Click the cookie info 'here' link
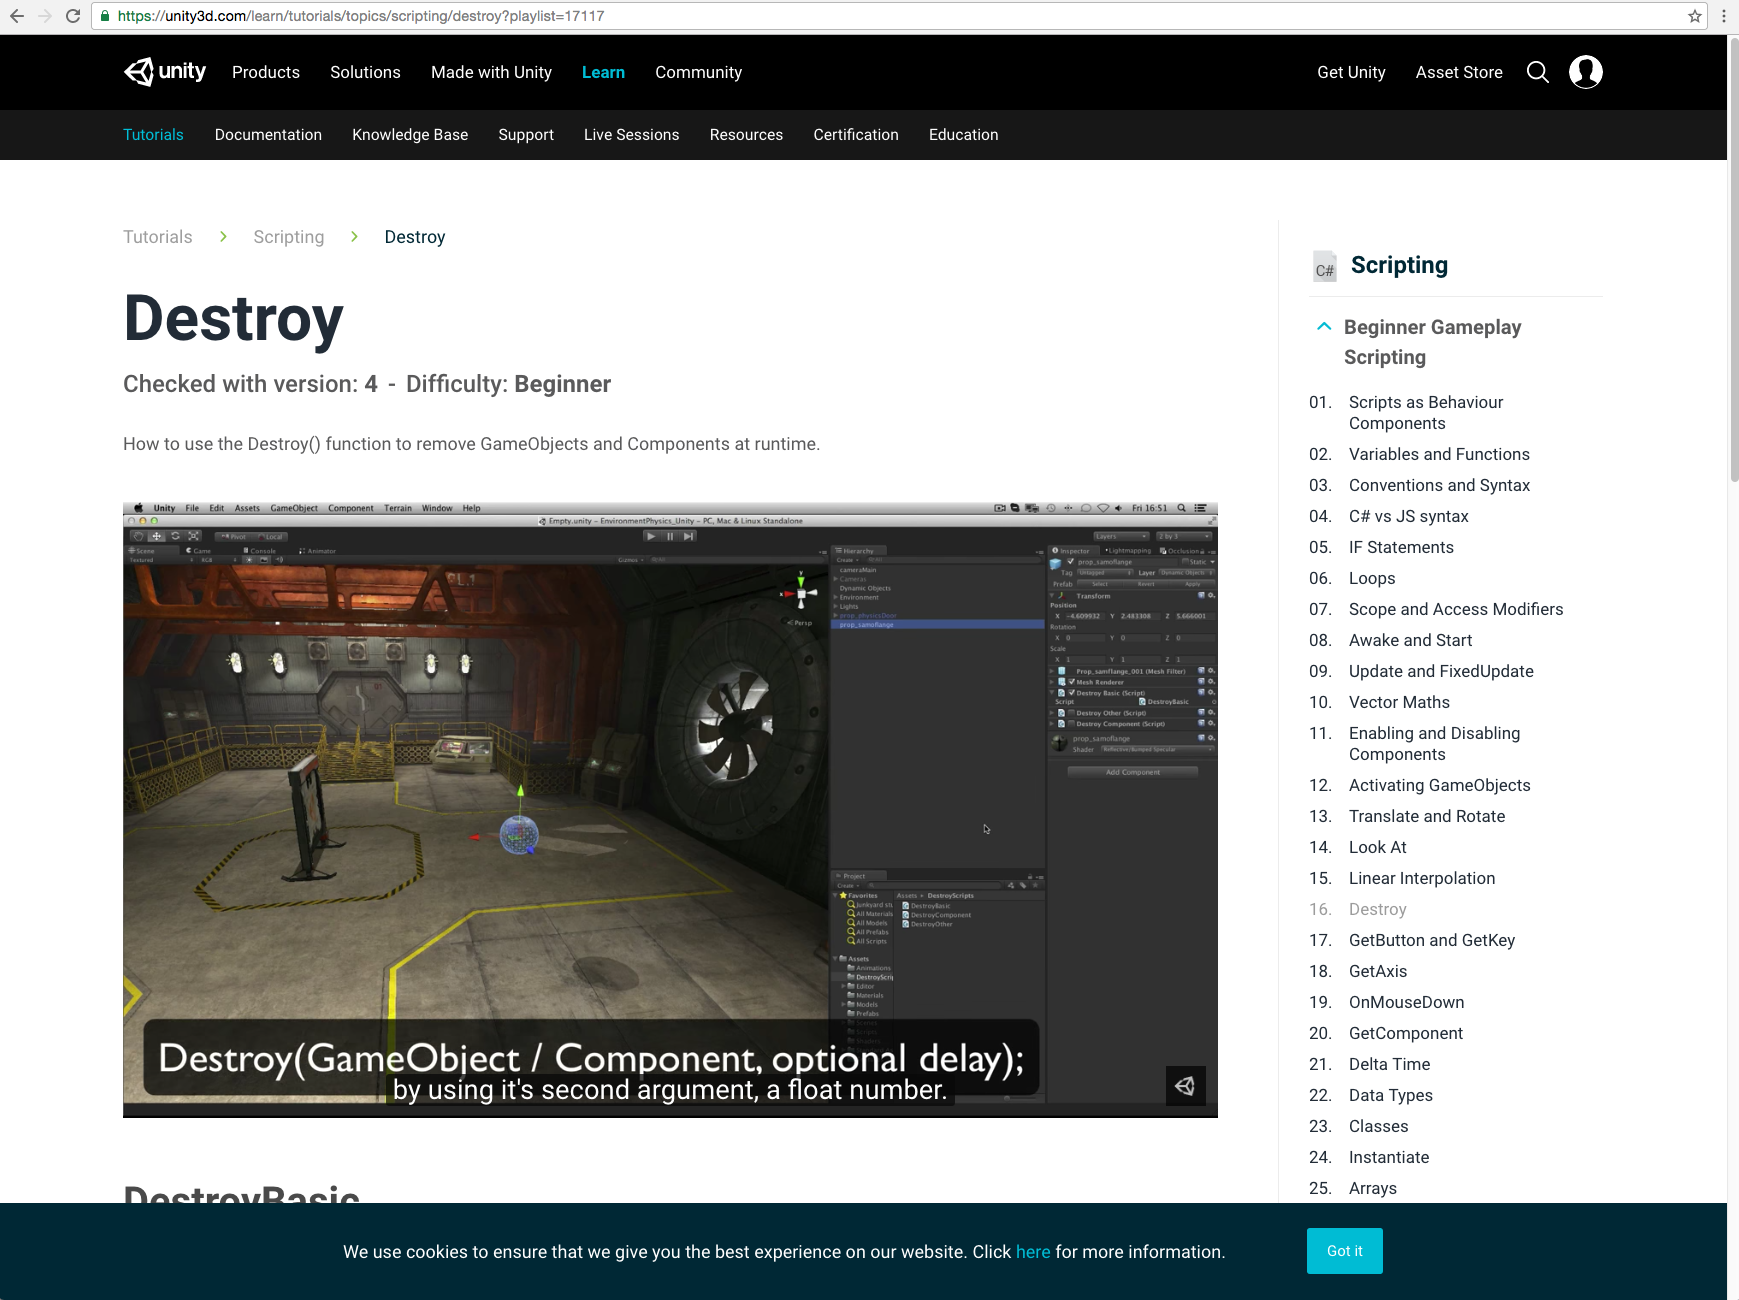The height and width of the screenshot is (1300, 1739). (1033, 1252)
